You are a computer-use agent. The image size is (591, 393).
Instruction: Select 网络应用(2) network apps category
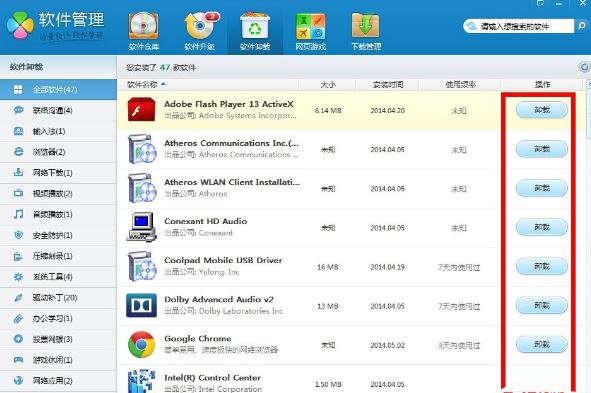(58, 381)
